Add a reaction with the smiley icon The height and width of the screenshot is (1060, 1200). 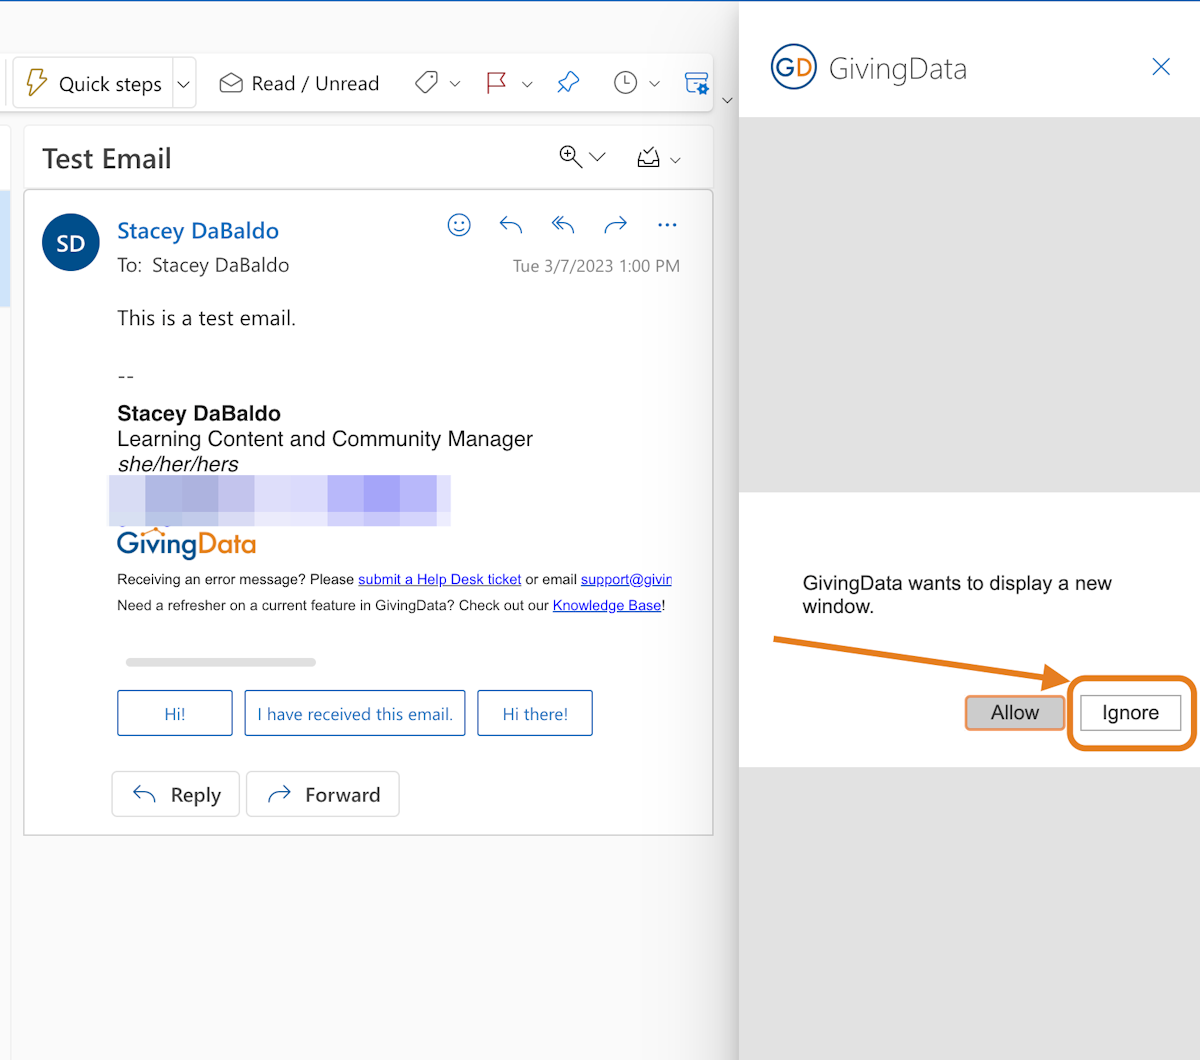pos(459,225)
